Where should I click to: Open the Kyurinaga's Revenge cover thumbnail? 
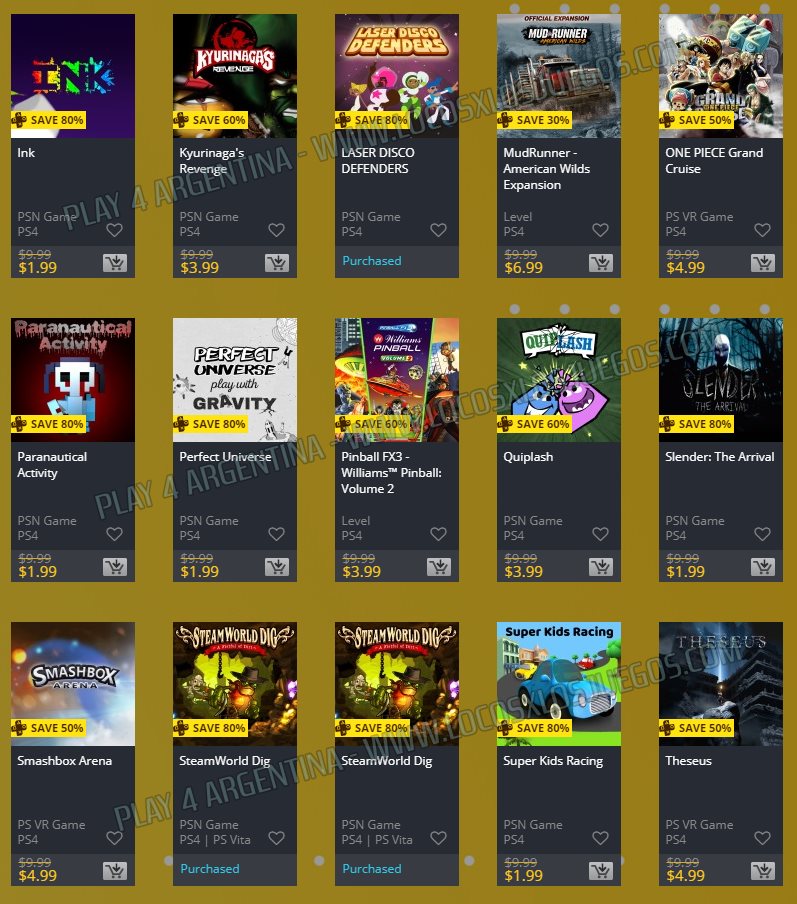click(x=235, y=76)
